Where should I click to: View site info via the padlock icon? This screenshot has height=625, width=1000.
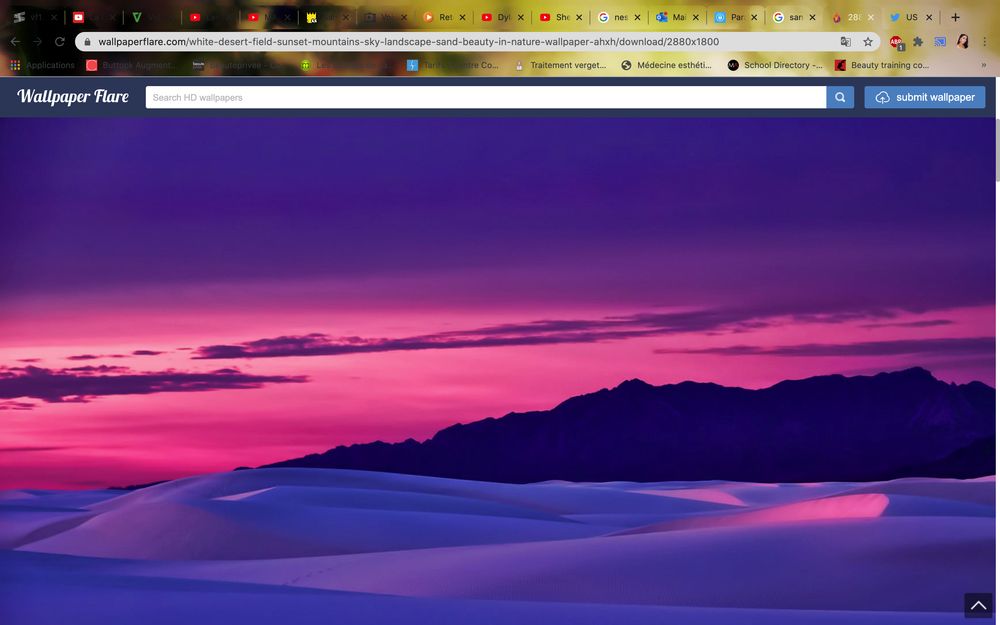point(87,41)
